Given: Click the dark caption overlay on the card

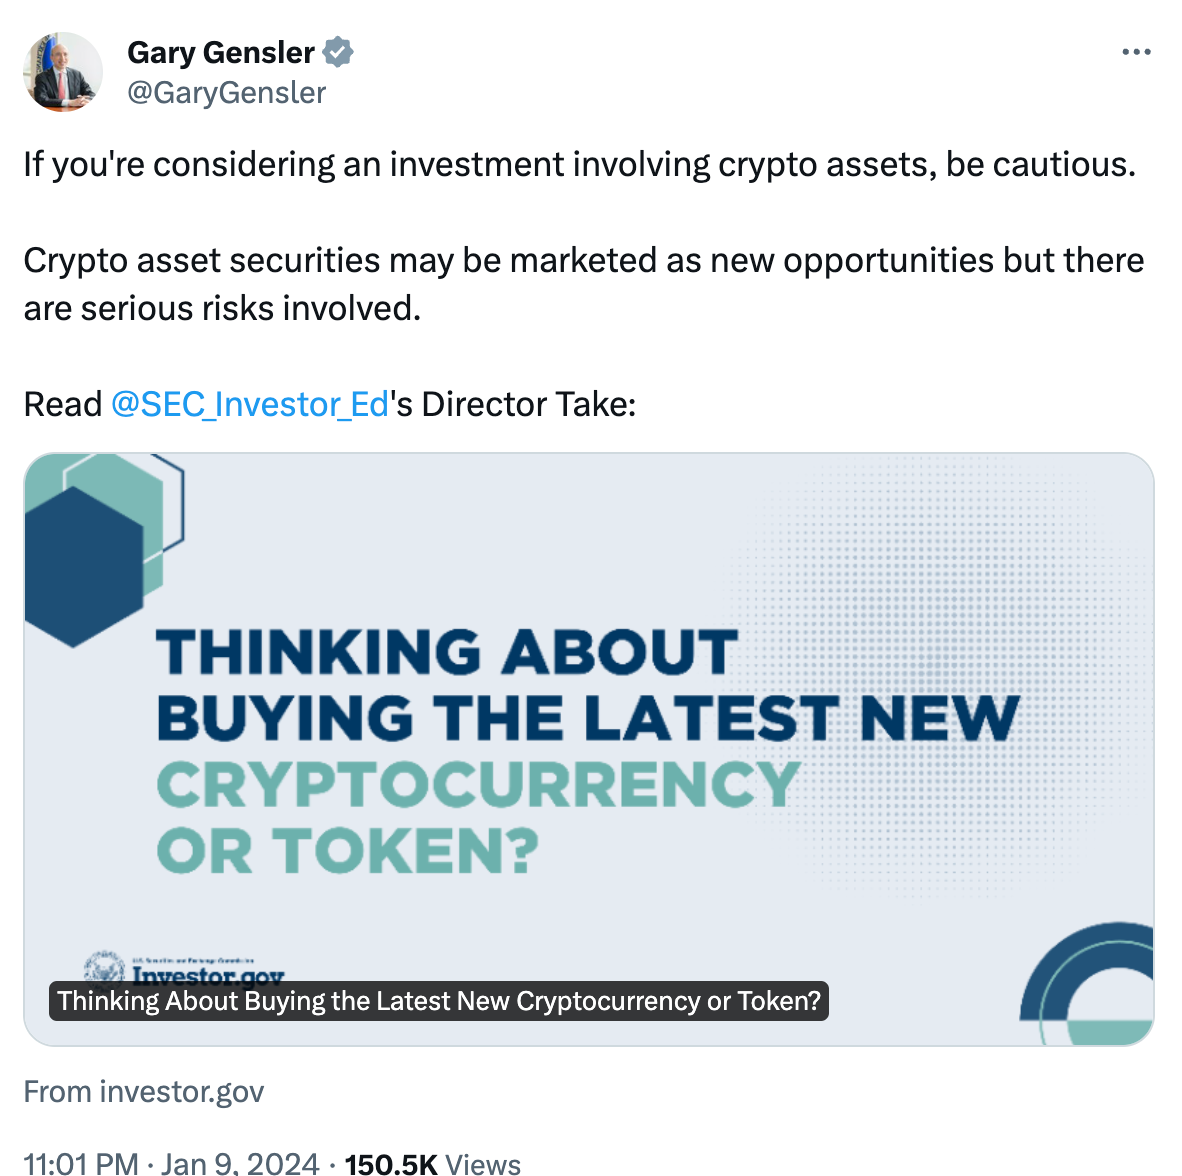Looking at the screenshot, I should tap(439, 1001).
